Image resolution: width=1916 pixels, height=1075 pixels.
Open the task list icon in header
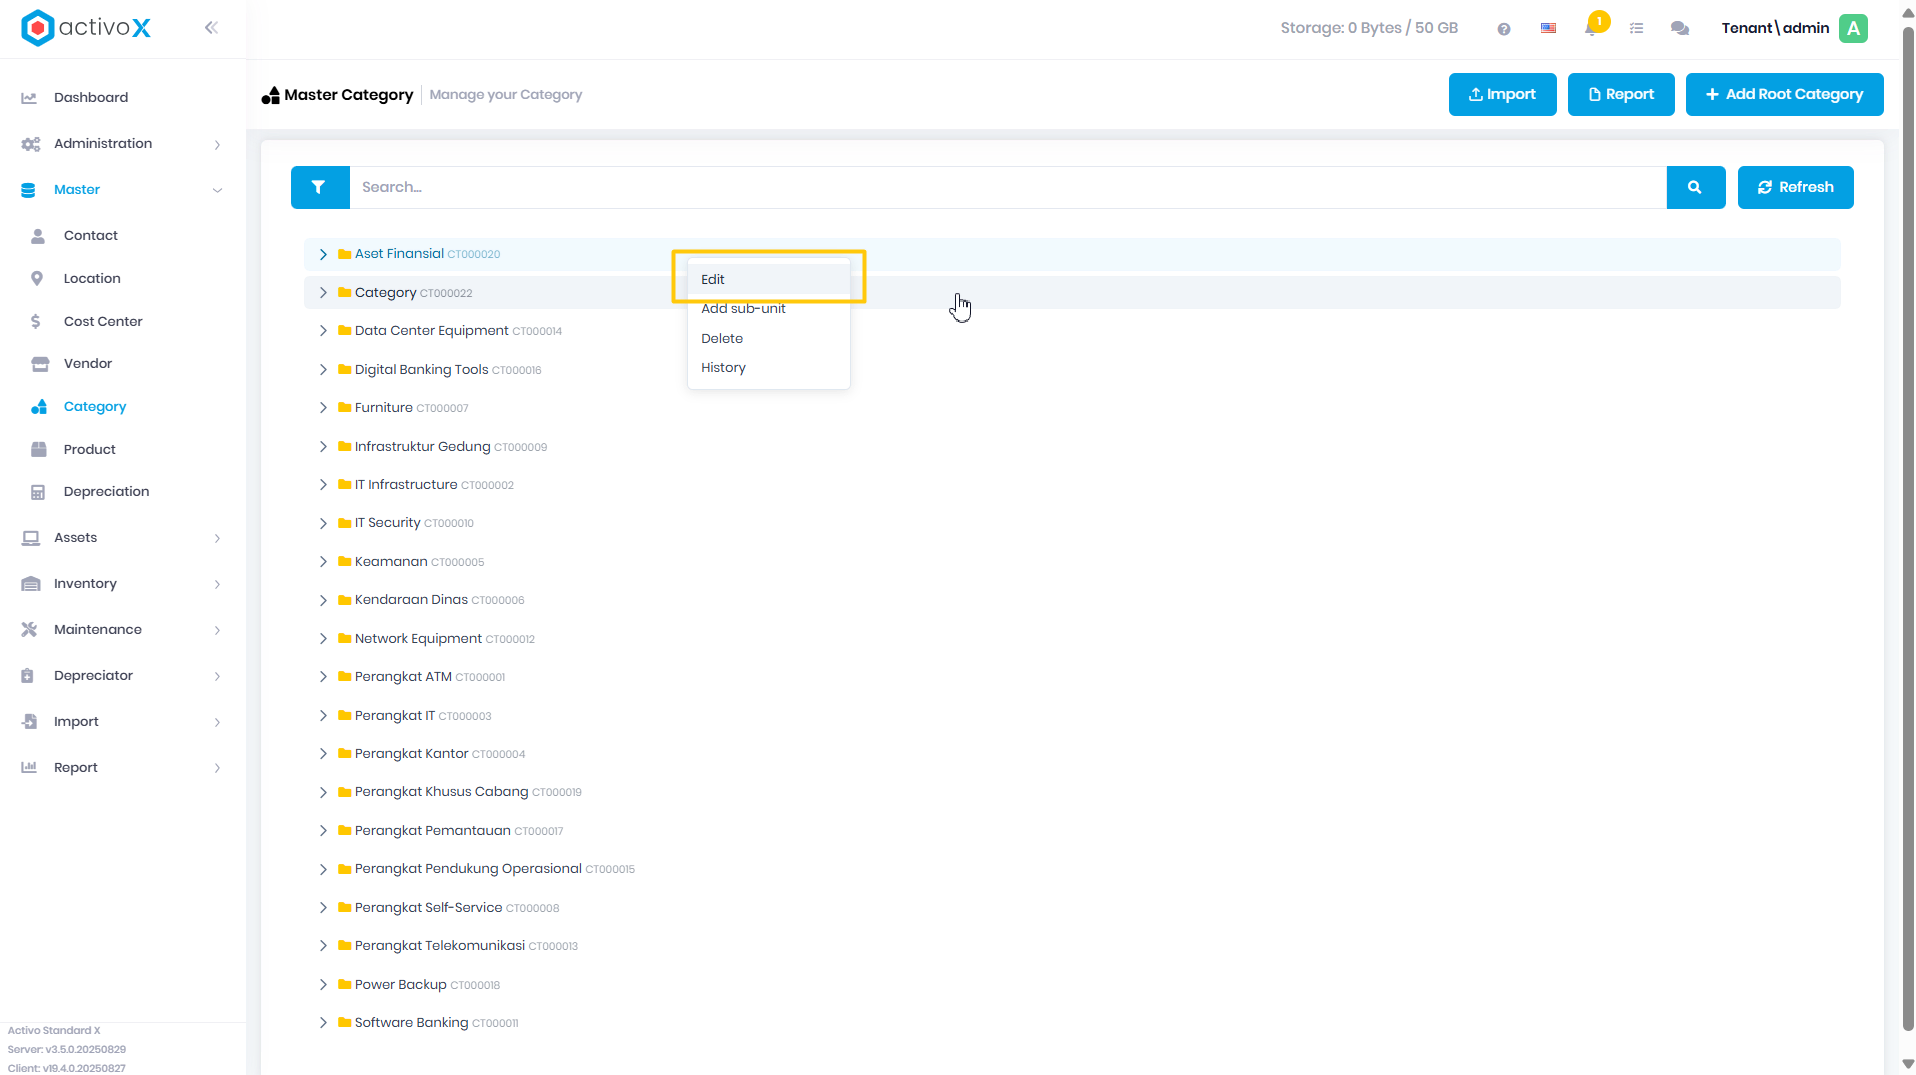coord(1636,28)
